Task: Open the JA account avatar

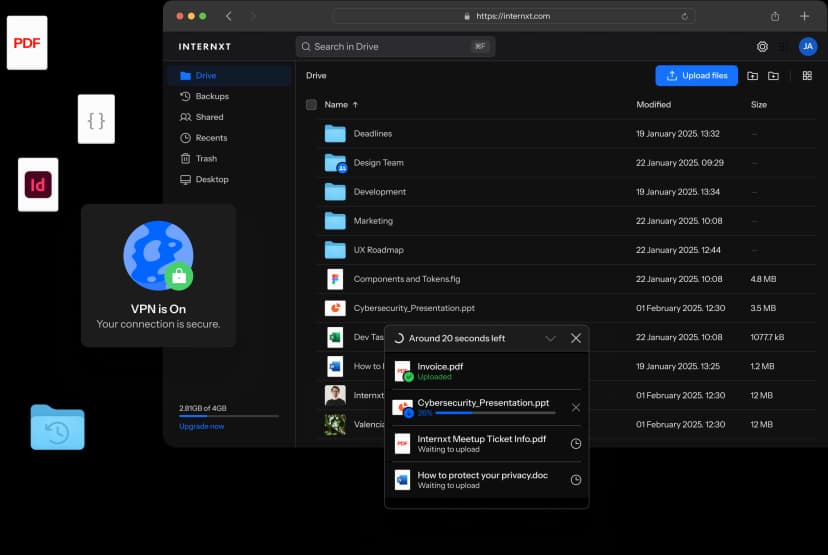Action: pyautogui.click(x=807, y=46)
